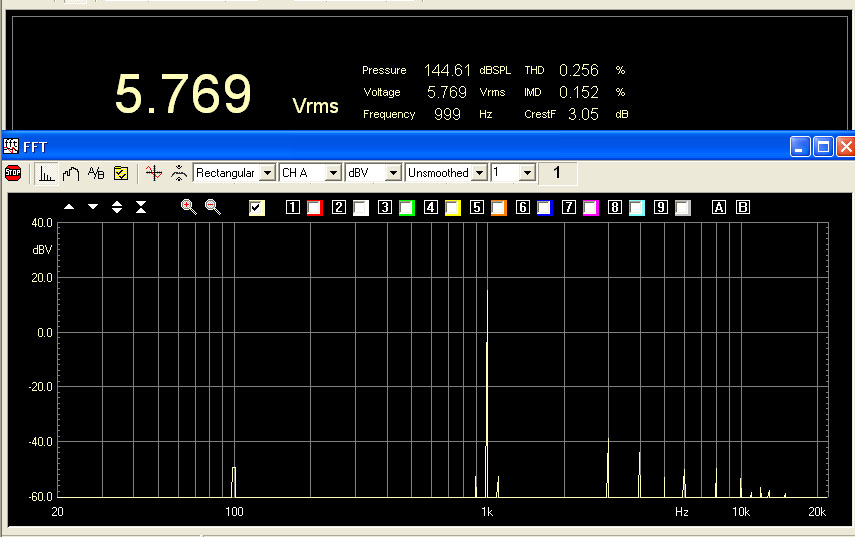This screenshot has height=537, width=855.
Task: Select the bar spectrum display icon
Action: pos(47,173)
